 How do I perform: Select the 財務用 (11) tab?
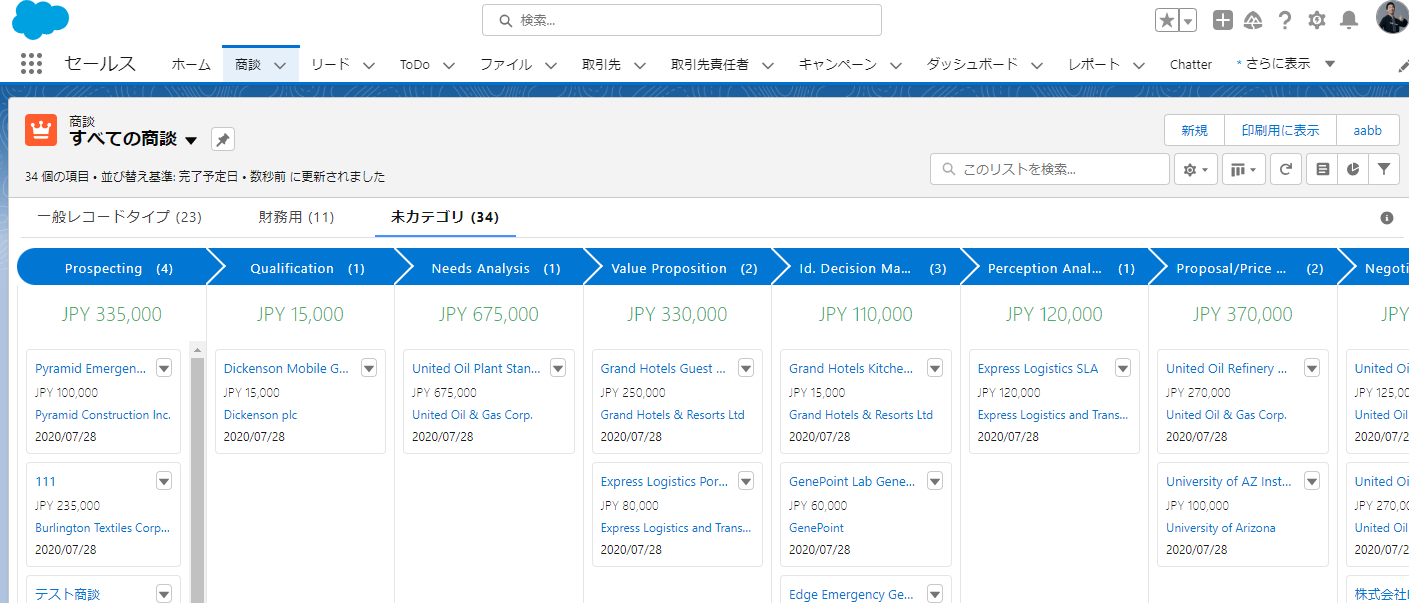point(296,217)
